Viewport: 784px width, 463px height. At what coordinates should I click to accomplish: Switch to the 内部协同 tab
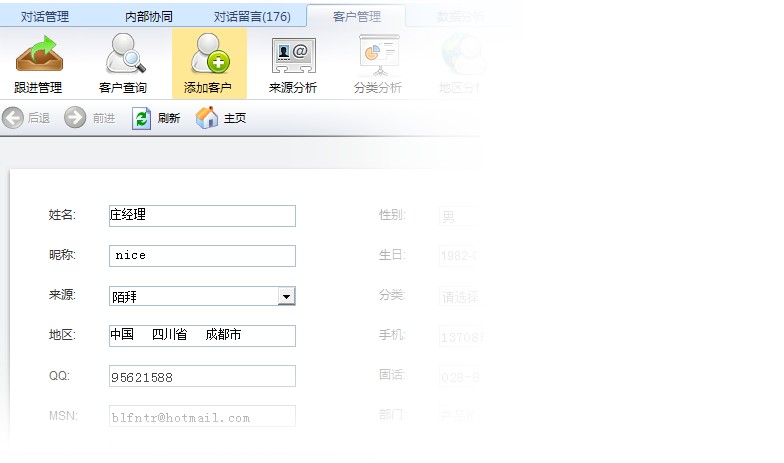click(148, 16)
